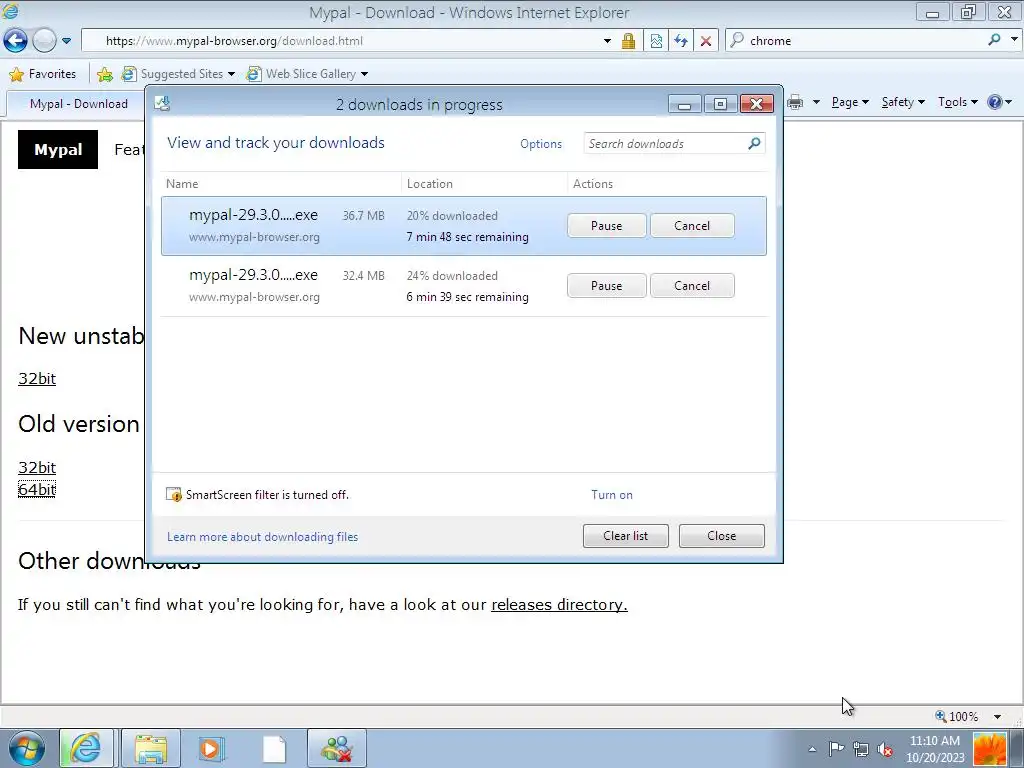Turn on SmartScreen filter
The width and height of the screenshot is (1024, 768).
point(612,495)
